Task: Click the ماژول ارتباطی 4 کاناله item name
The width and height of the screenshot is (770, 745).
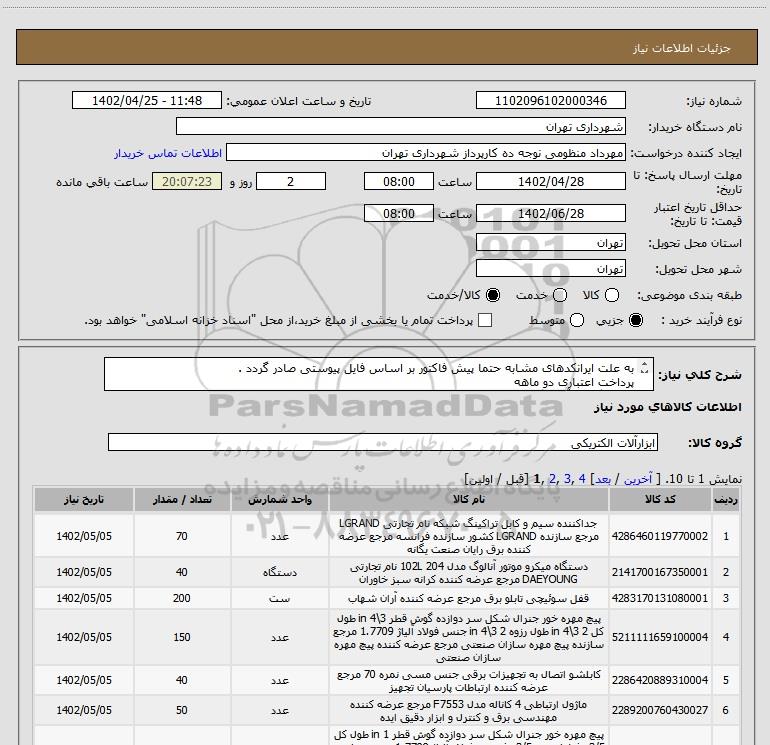Action: coord(468,711)
